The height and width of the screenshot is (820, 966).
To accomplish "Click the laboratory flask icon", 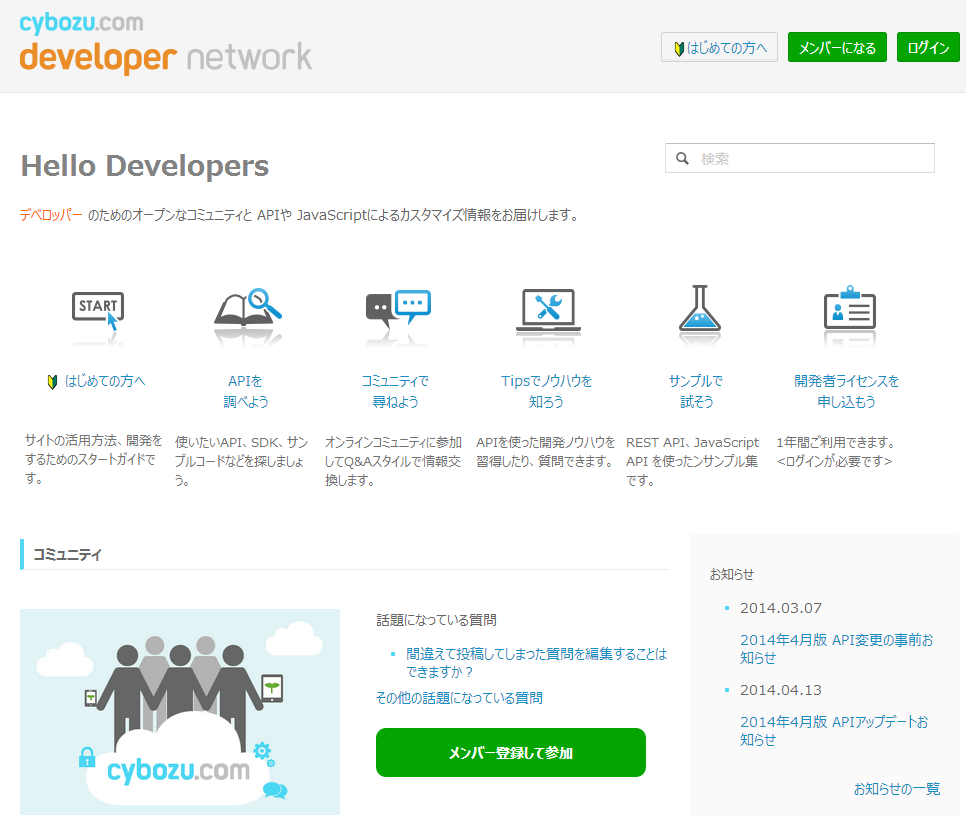I will click(x=699, y=308).
